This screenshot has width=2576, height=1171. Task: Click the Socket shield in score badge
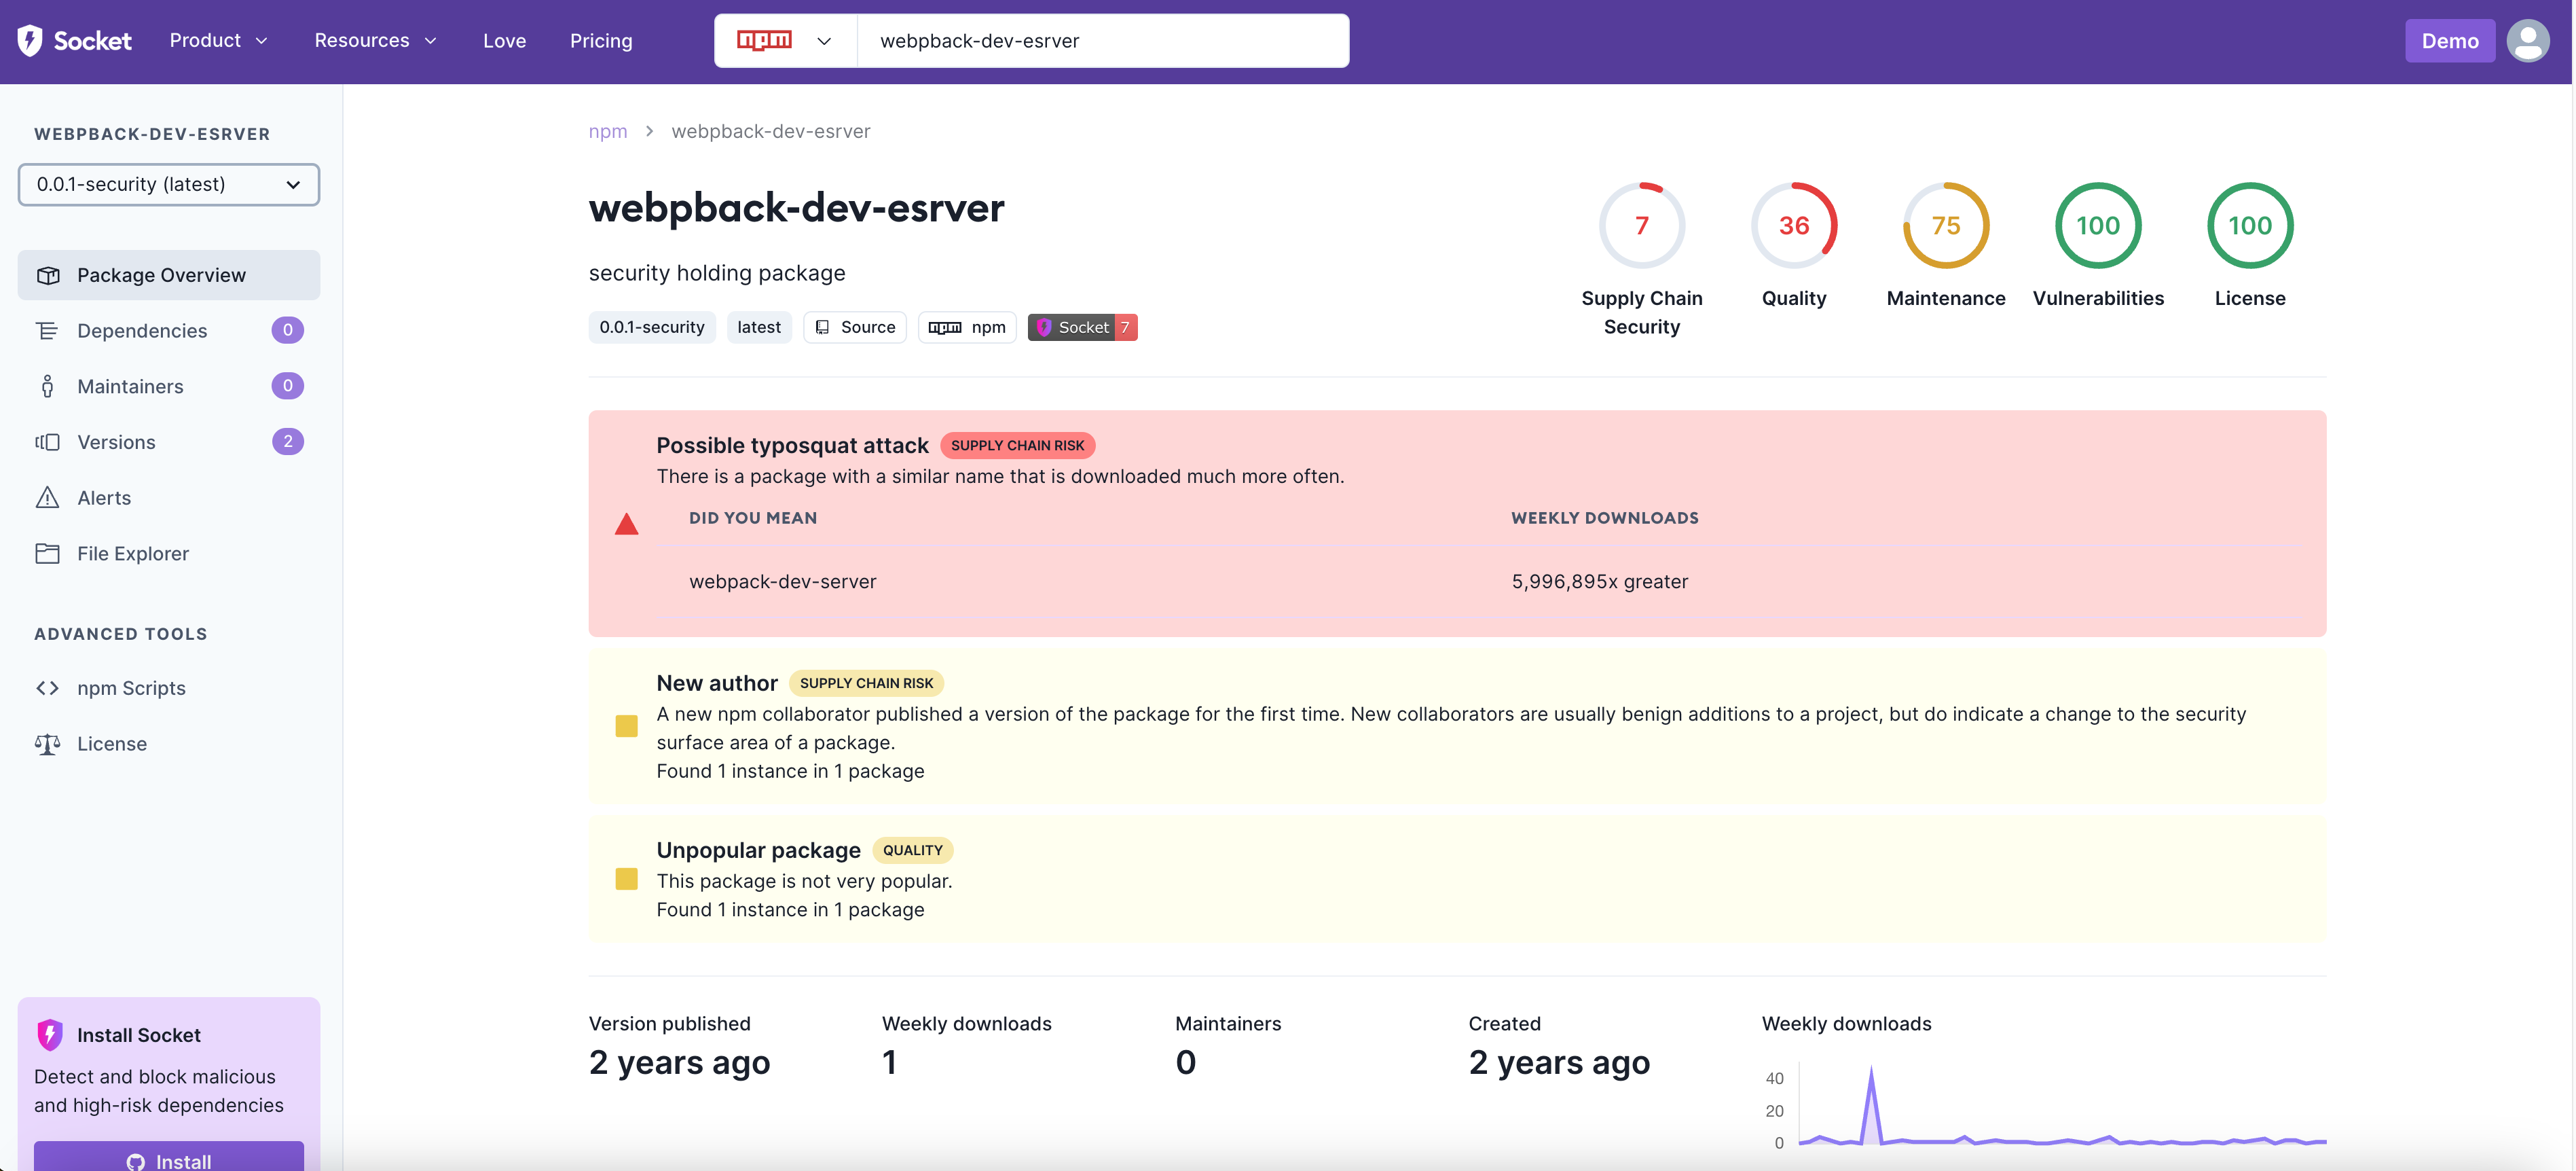pyautogui.click(x=1044, y=327)
